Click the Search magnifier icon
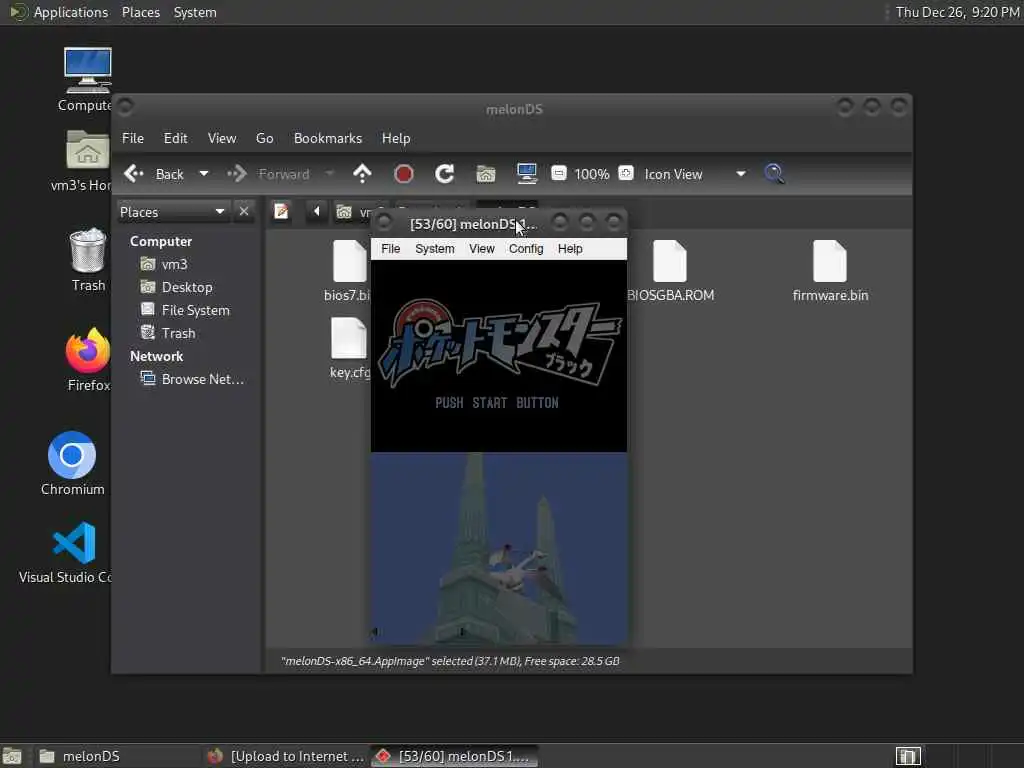The width and height of the screenshot is (1024, 768). tap(774, 174)
